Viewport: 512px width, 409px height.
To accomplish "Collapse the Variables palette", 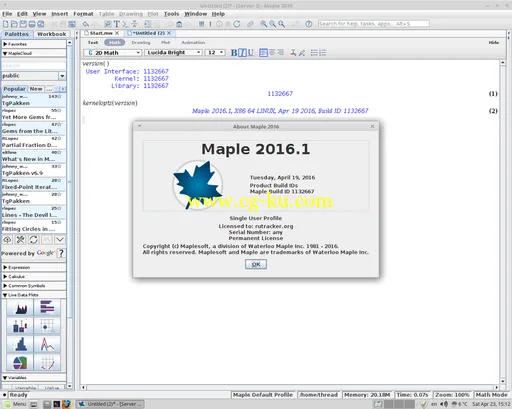I will [x=33, y=378].
